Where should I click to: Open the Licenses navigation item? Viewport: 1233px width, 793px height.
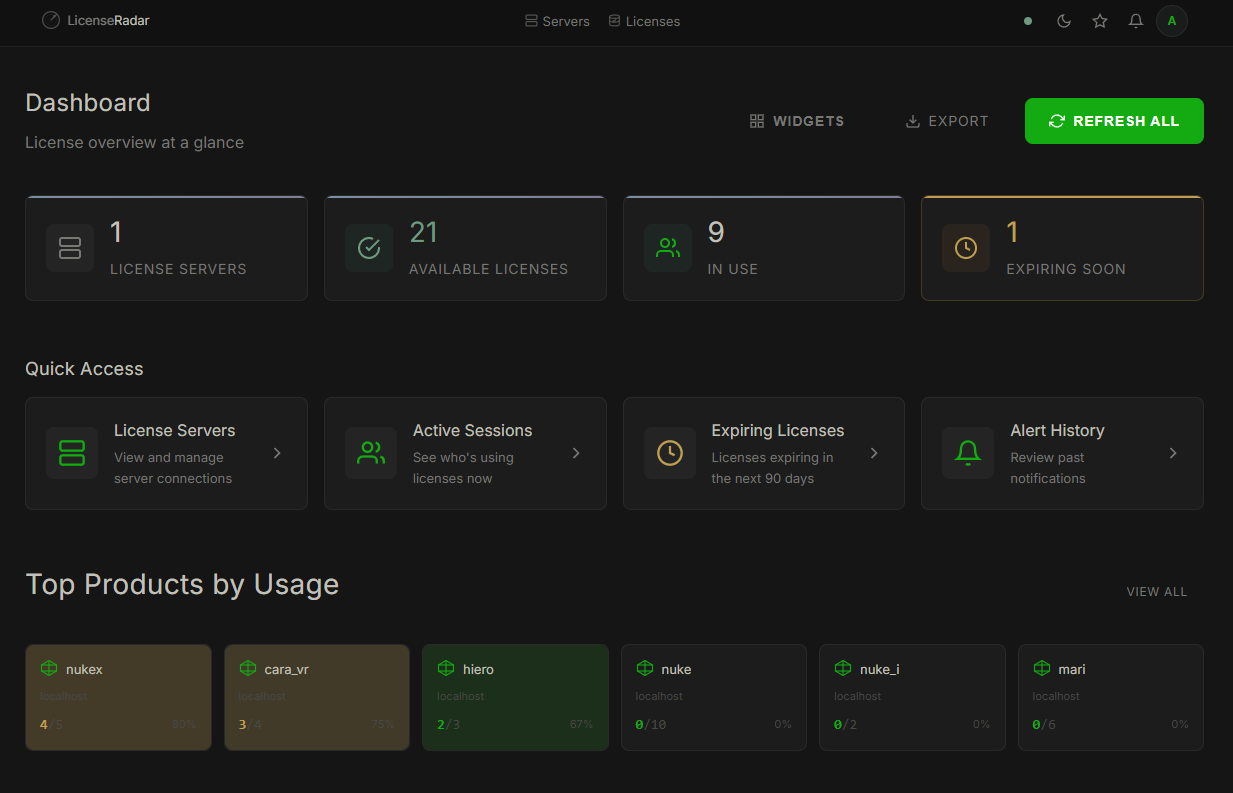point(644,20)
